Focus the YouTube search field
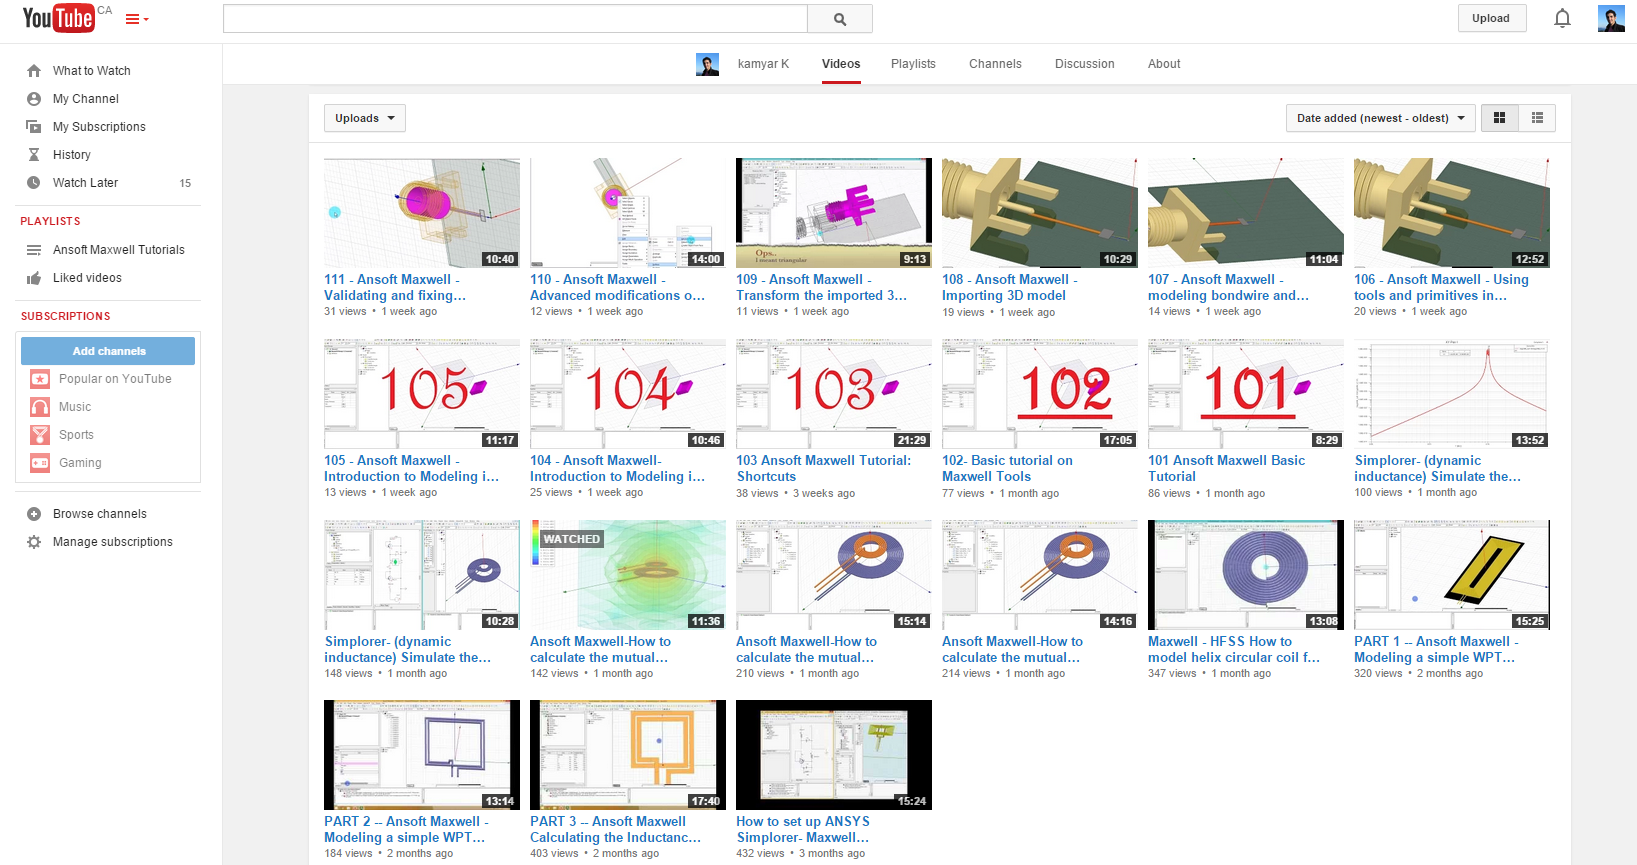The image size is (1637, 865). [x=515, y=19]
